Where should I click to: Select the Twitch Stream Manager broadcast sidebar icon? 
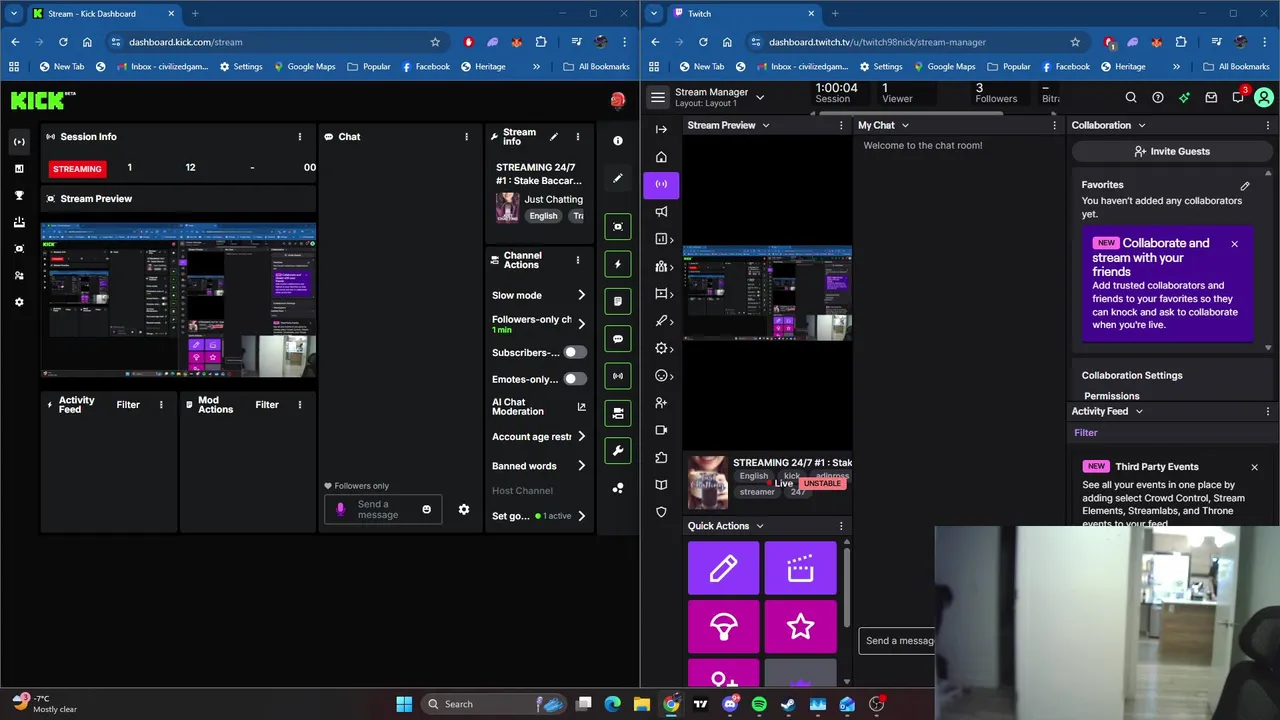[661, 184]
